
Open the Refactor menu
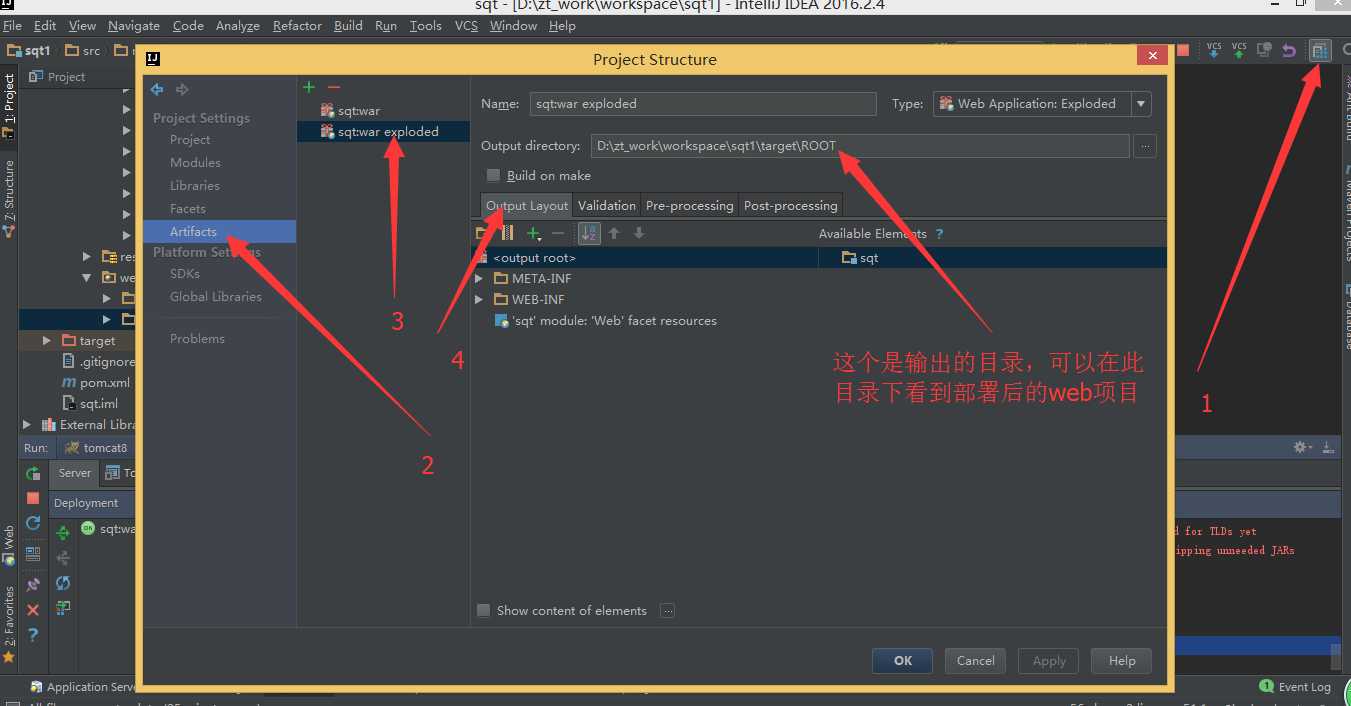click(297, 26)
